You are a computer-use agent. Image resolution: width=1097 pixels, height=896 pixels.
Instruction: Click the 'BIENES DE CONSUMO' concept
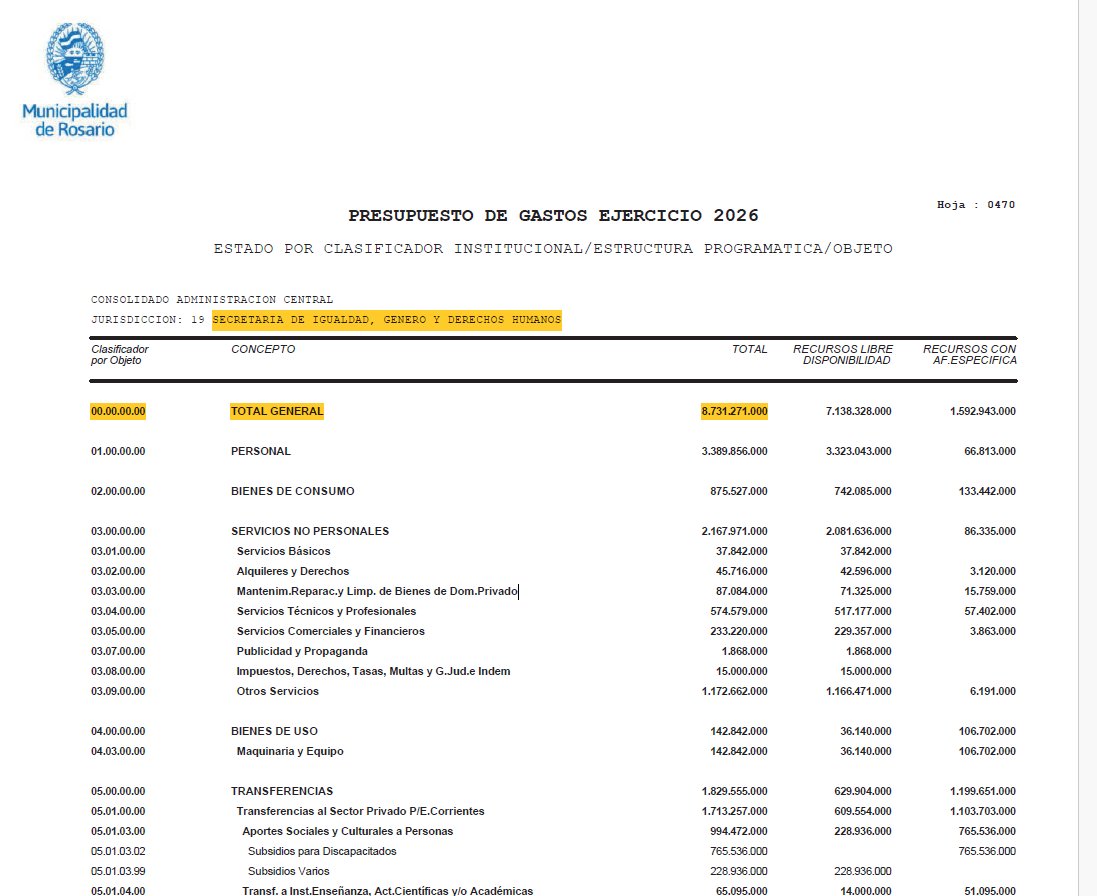[292, 491]
